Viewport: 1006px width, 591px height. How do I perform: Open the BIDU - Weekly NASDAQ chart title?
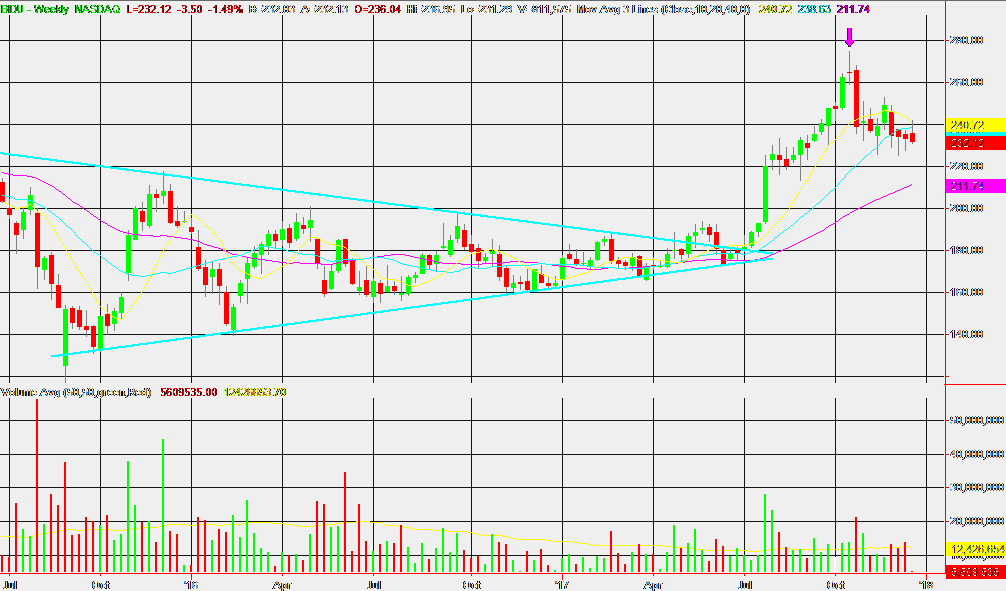(62, 7)
